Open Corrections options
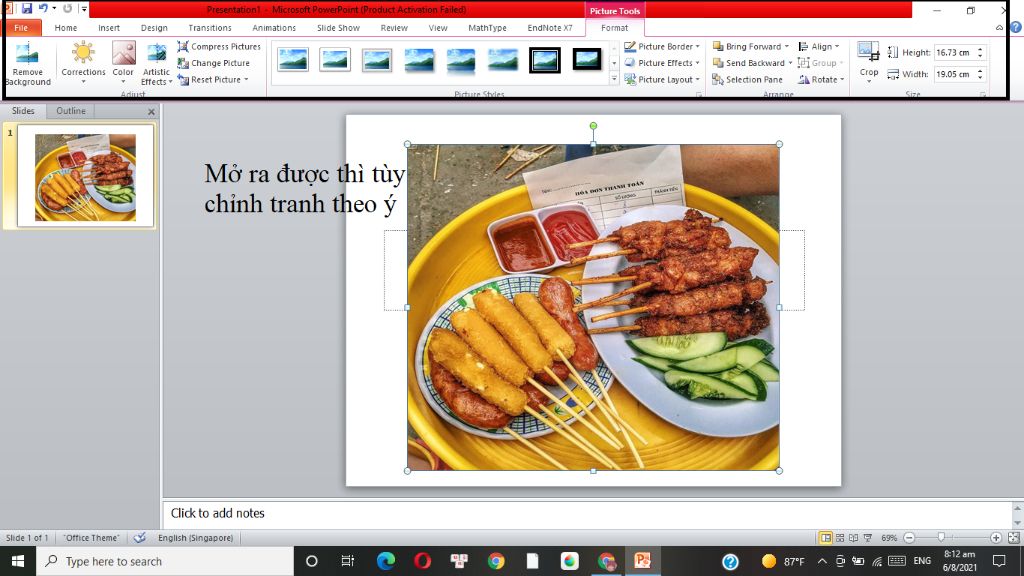Viewport: 1024px width, 576px height. point(83,63)
